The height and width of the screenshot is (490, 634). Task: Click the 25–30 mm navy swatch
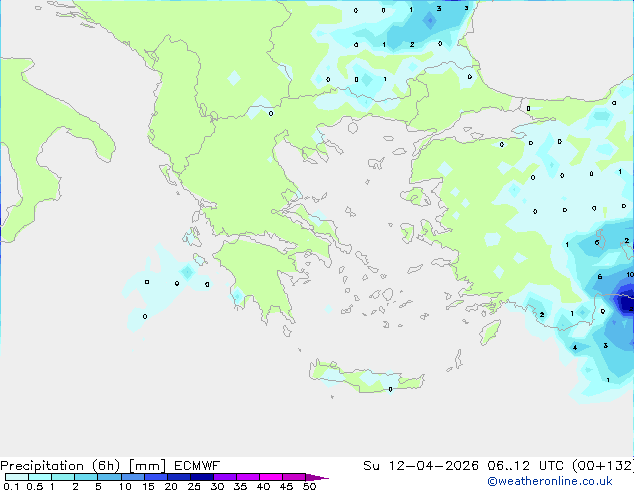[x=201, y=477]
